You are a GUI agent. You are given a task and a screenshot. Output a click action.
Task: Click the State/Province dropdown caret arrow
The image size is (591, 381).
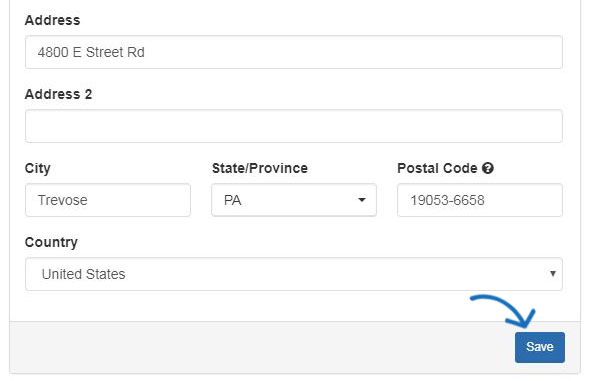pos(362,200)
